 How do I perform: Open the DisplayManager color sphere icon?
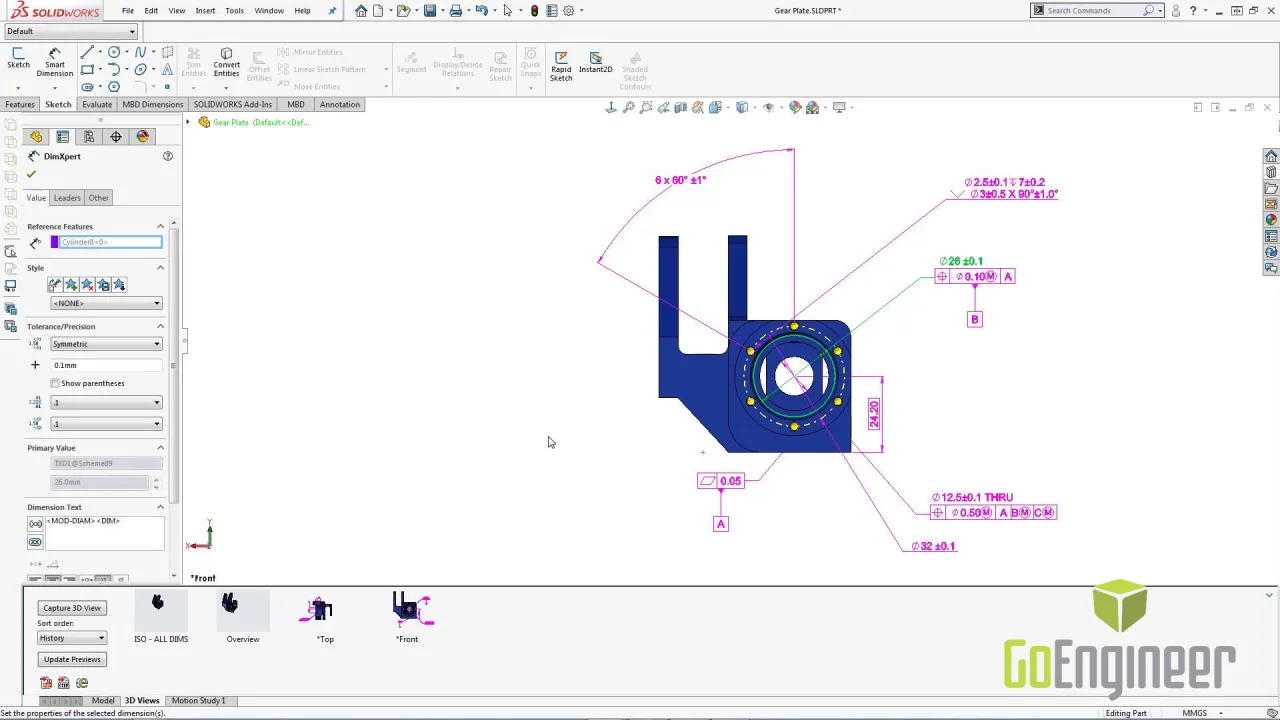coord(142,137)
